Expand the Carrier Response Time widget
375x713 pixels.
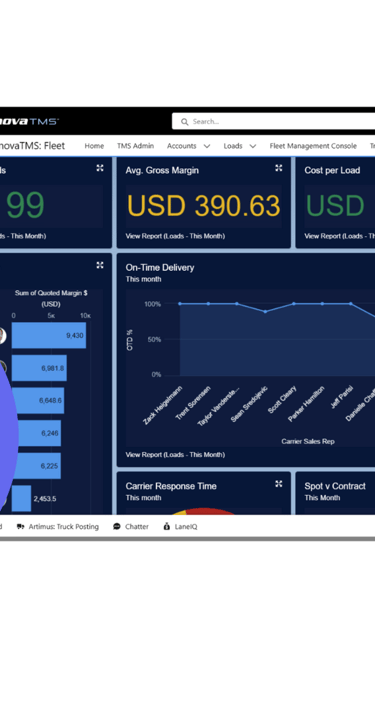point(279,484)
